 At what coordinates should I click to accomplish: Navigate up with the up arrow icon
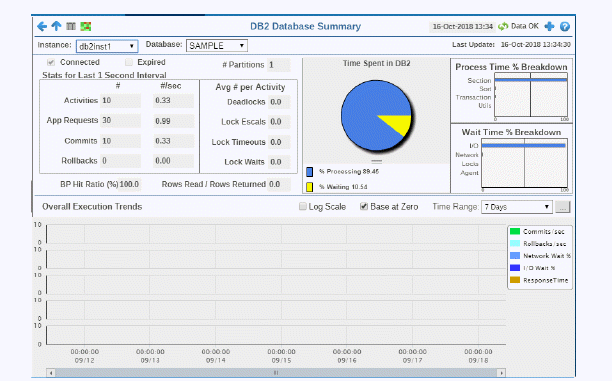[x=56, y=26]
